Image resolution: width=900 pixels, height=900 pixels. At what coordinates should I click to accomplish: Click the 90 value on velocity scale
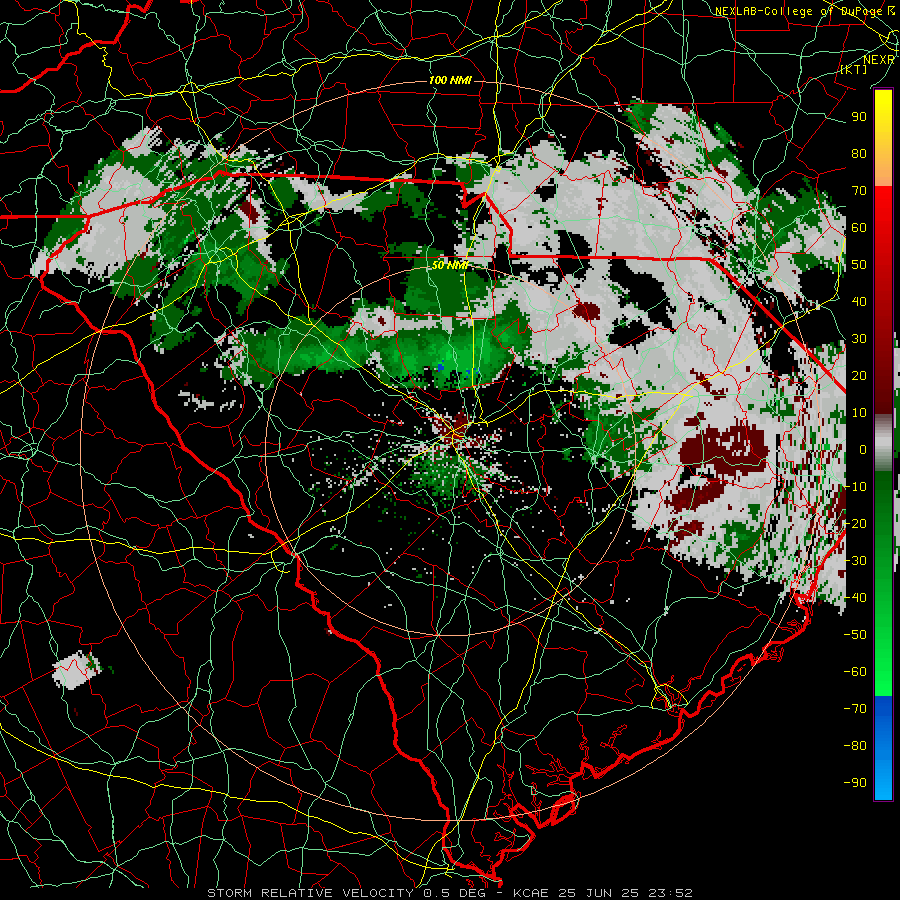pos(859,117)
